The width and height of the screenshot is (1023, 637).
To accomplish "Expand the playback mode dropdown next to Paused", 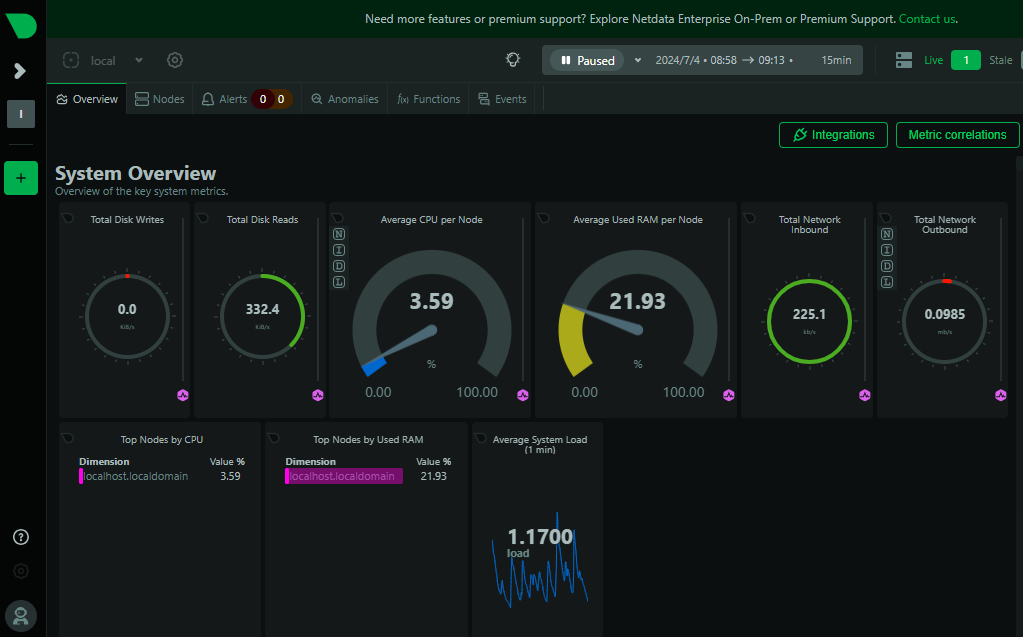I will [638, 60].
